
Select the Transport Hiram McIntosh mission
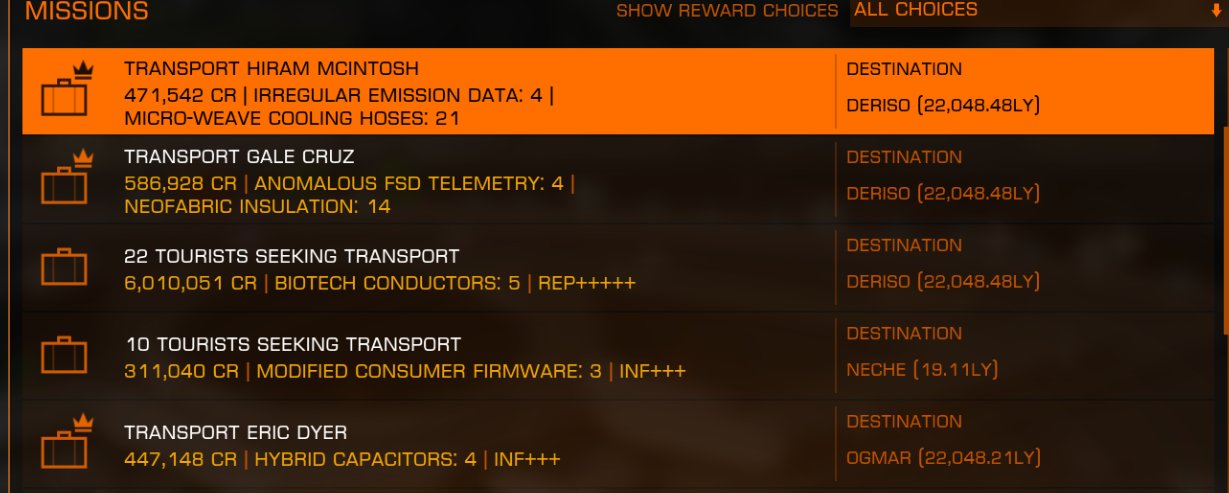(x=618, y=91)
